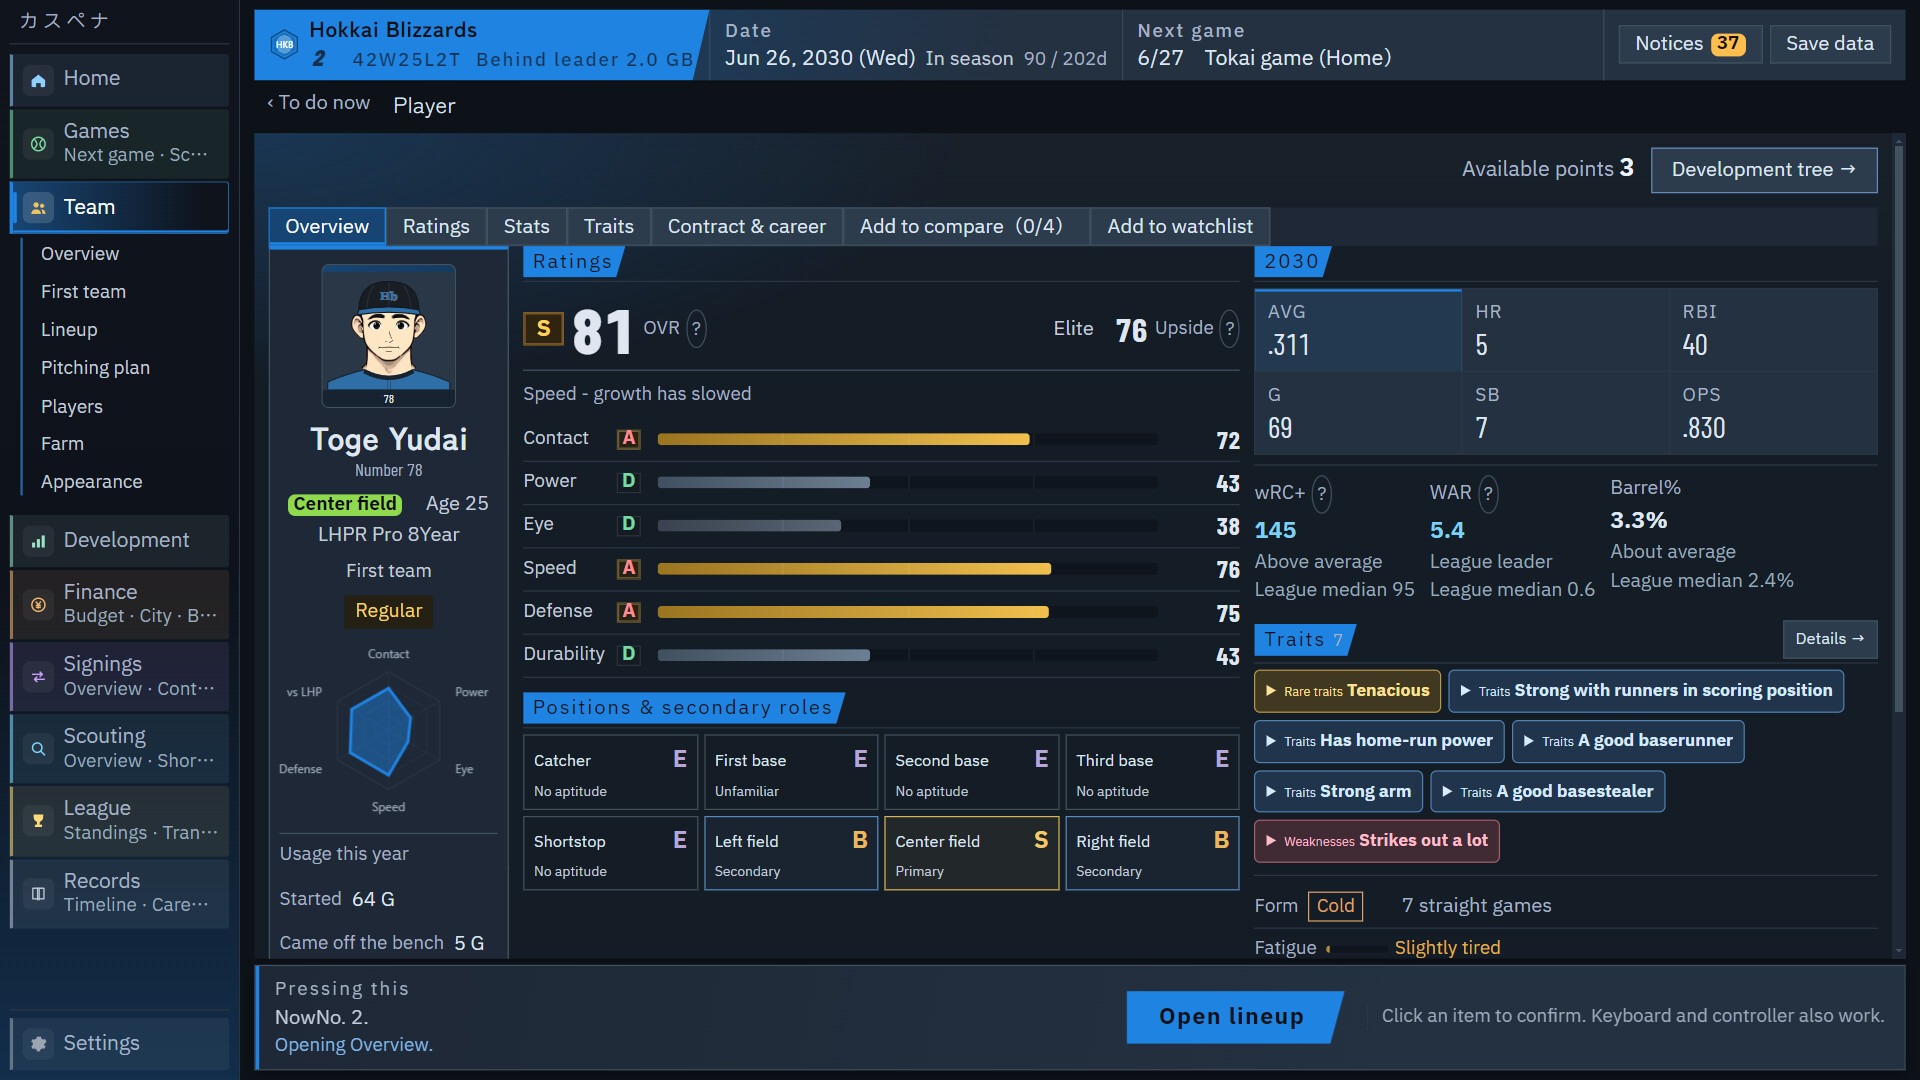Click the Scouting magnifier icon

click(x=38, y=748)
